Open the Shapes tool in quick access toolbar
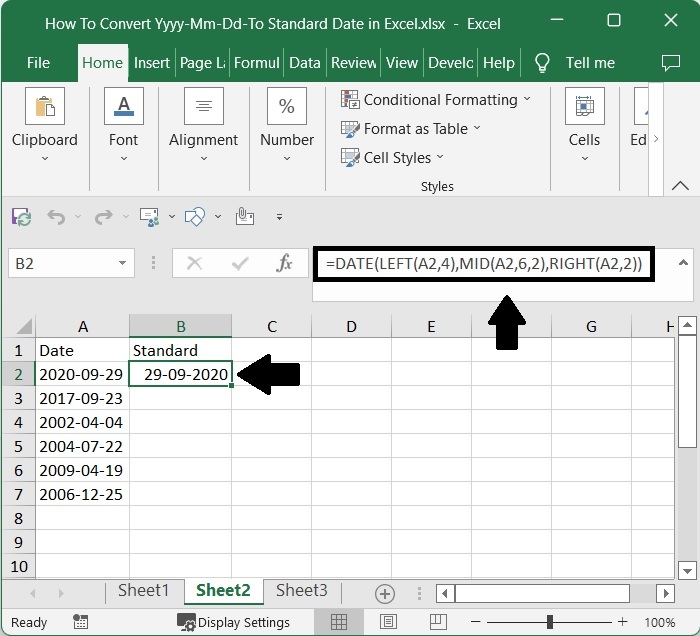Screen dimensions: 700x636 (196, 216)
